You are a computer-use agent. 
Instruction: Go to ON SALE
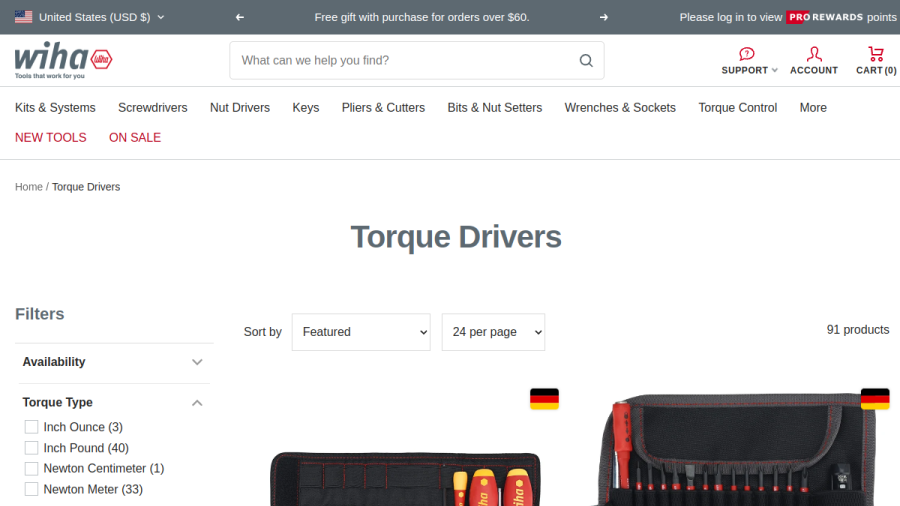pyautogui.click(x=135, y=138)
